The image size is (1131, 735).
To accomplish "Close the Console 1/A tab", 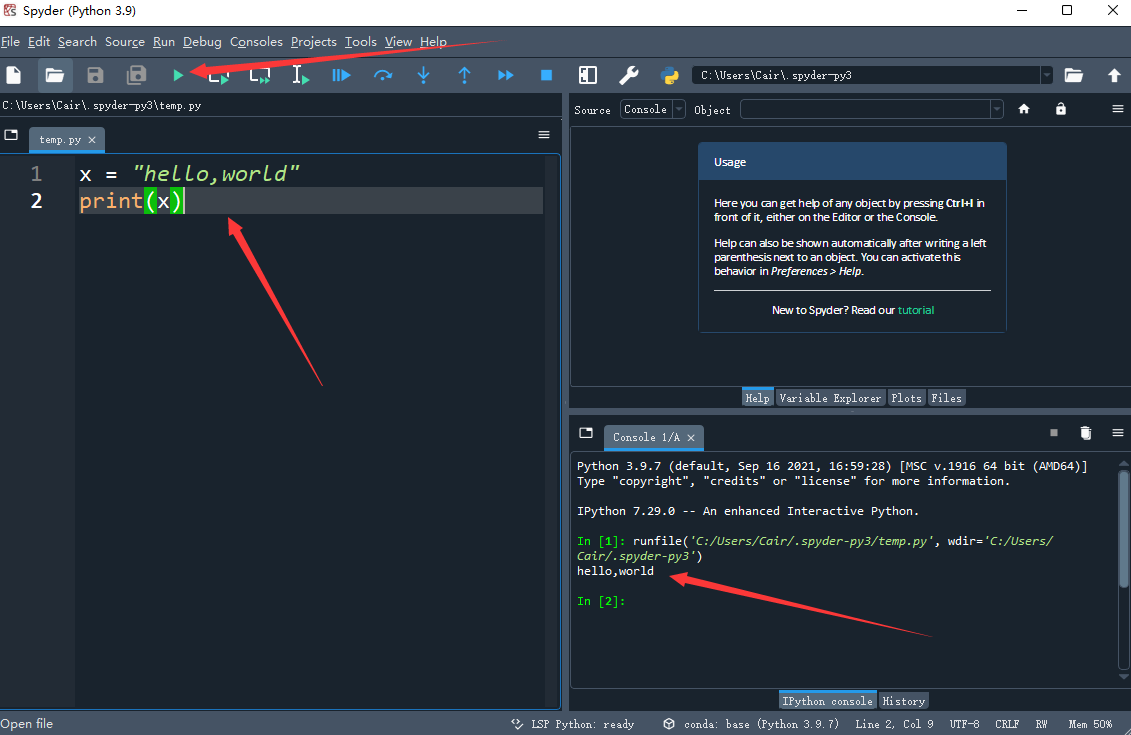I will pyautogui.click(x=691, y=438).
